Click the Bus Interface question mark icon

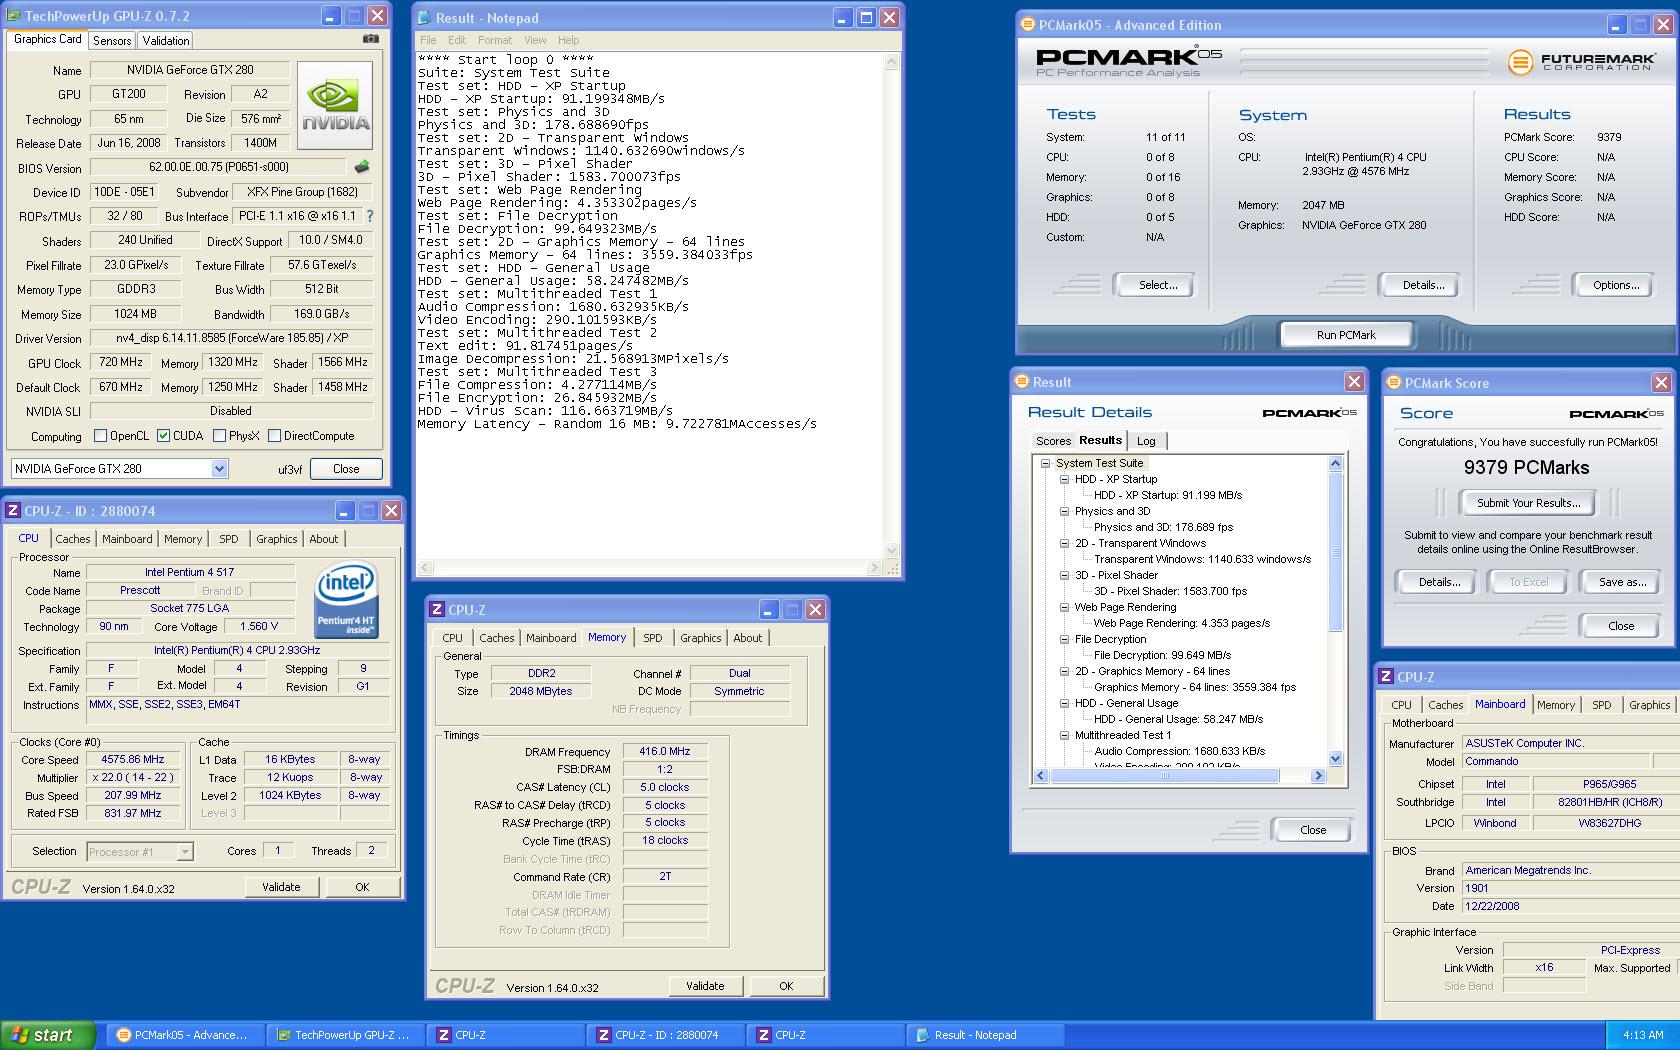pos(369,216)
